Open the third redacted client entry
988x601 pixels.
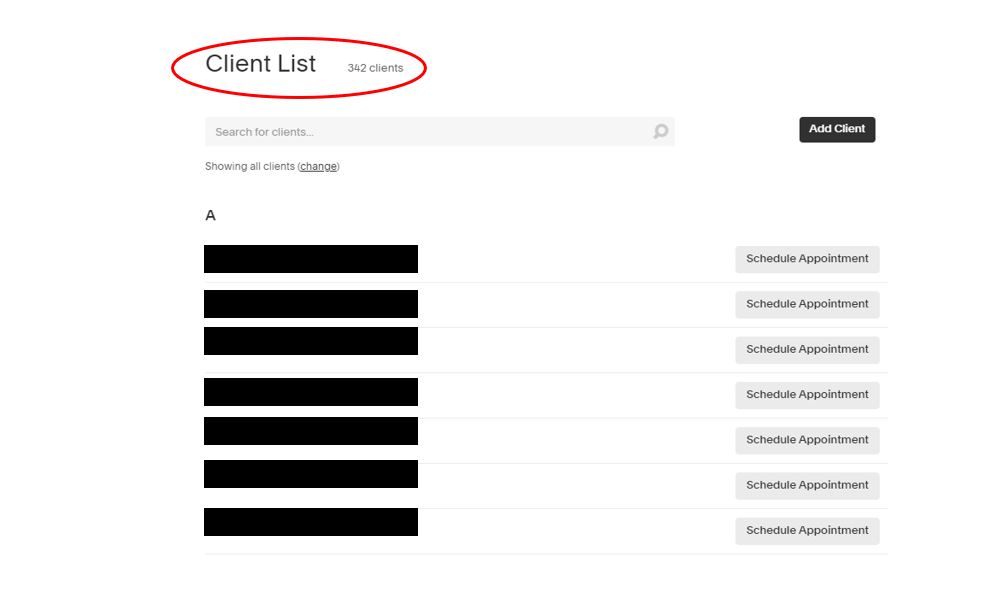point(311,341)
